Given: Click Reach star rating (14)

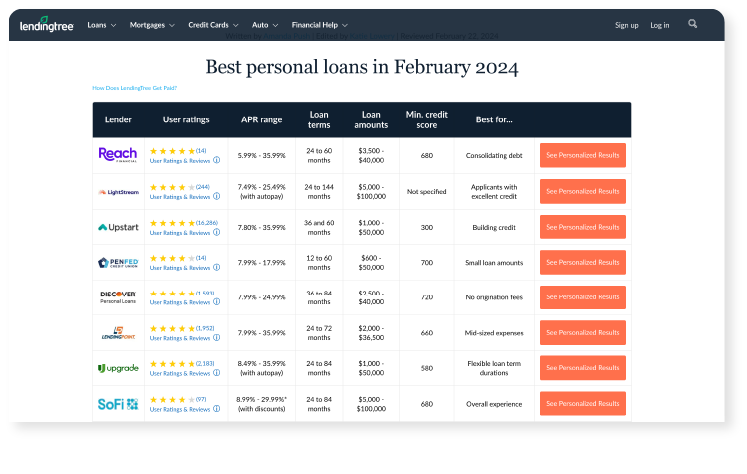Looking at the screenshot, I should 178,151.
